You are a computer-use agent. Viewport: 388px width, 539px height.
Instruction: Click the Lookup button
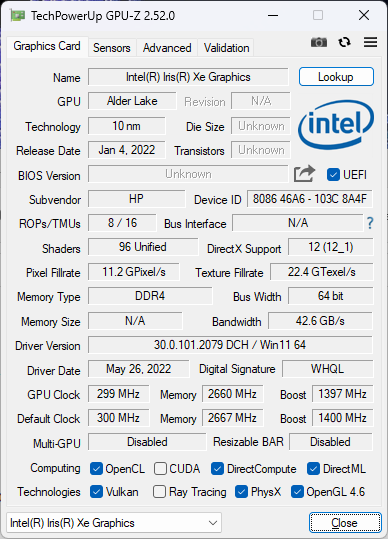click(336, 77)
